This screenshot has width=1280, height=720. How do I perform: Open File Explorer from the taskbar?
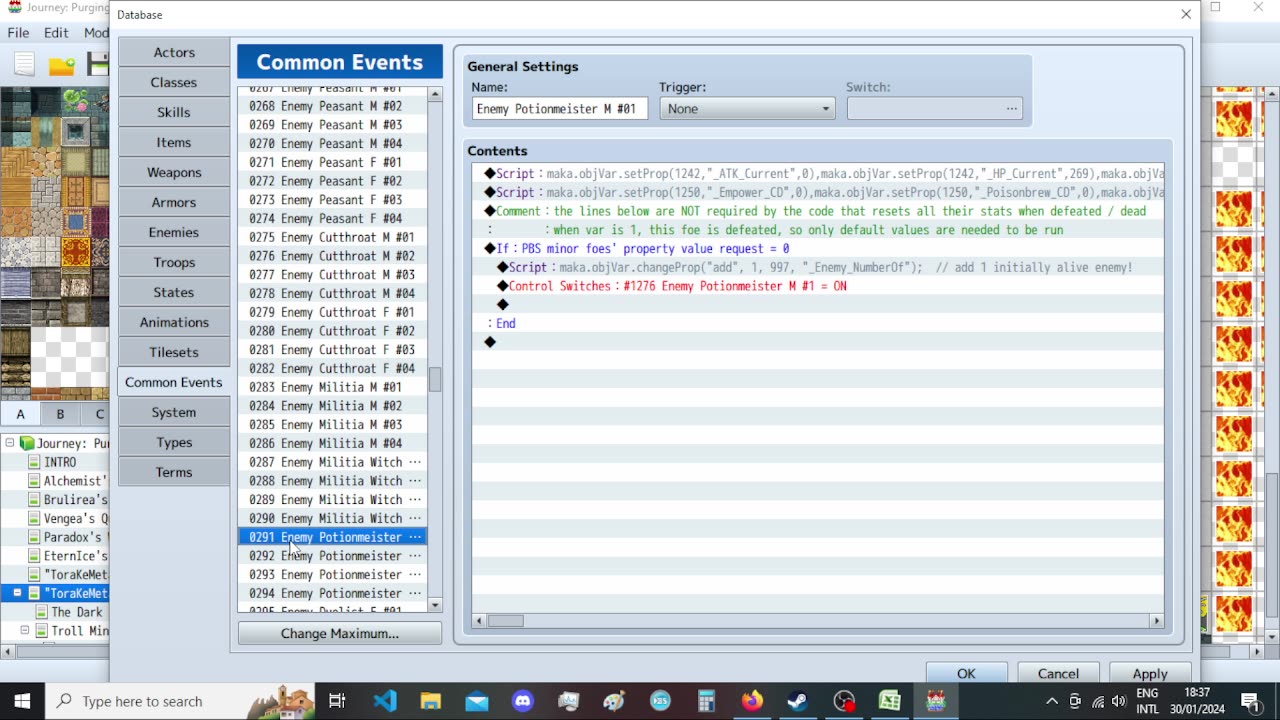(x=431, y=701)
